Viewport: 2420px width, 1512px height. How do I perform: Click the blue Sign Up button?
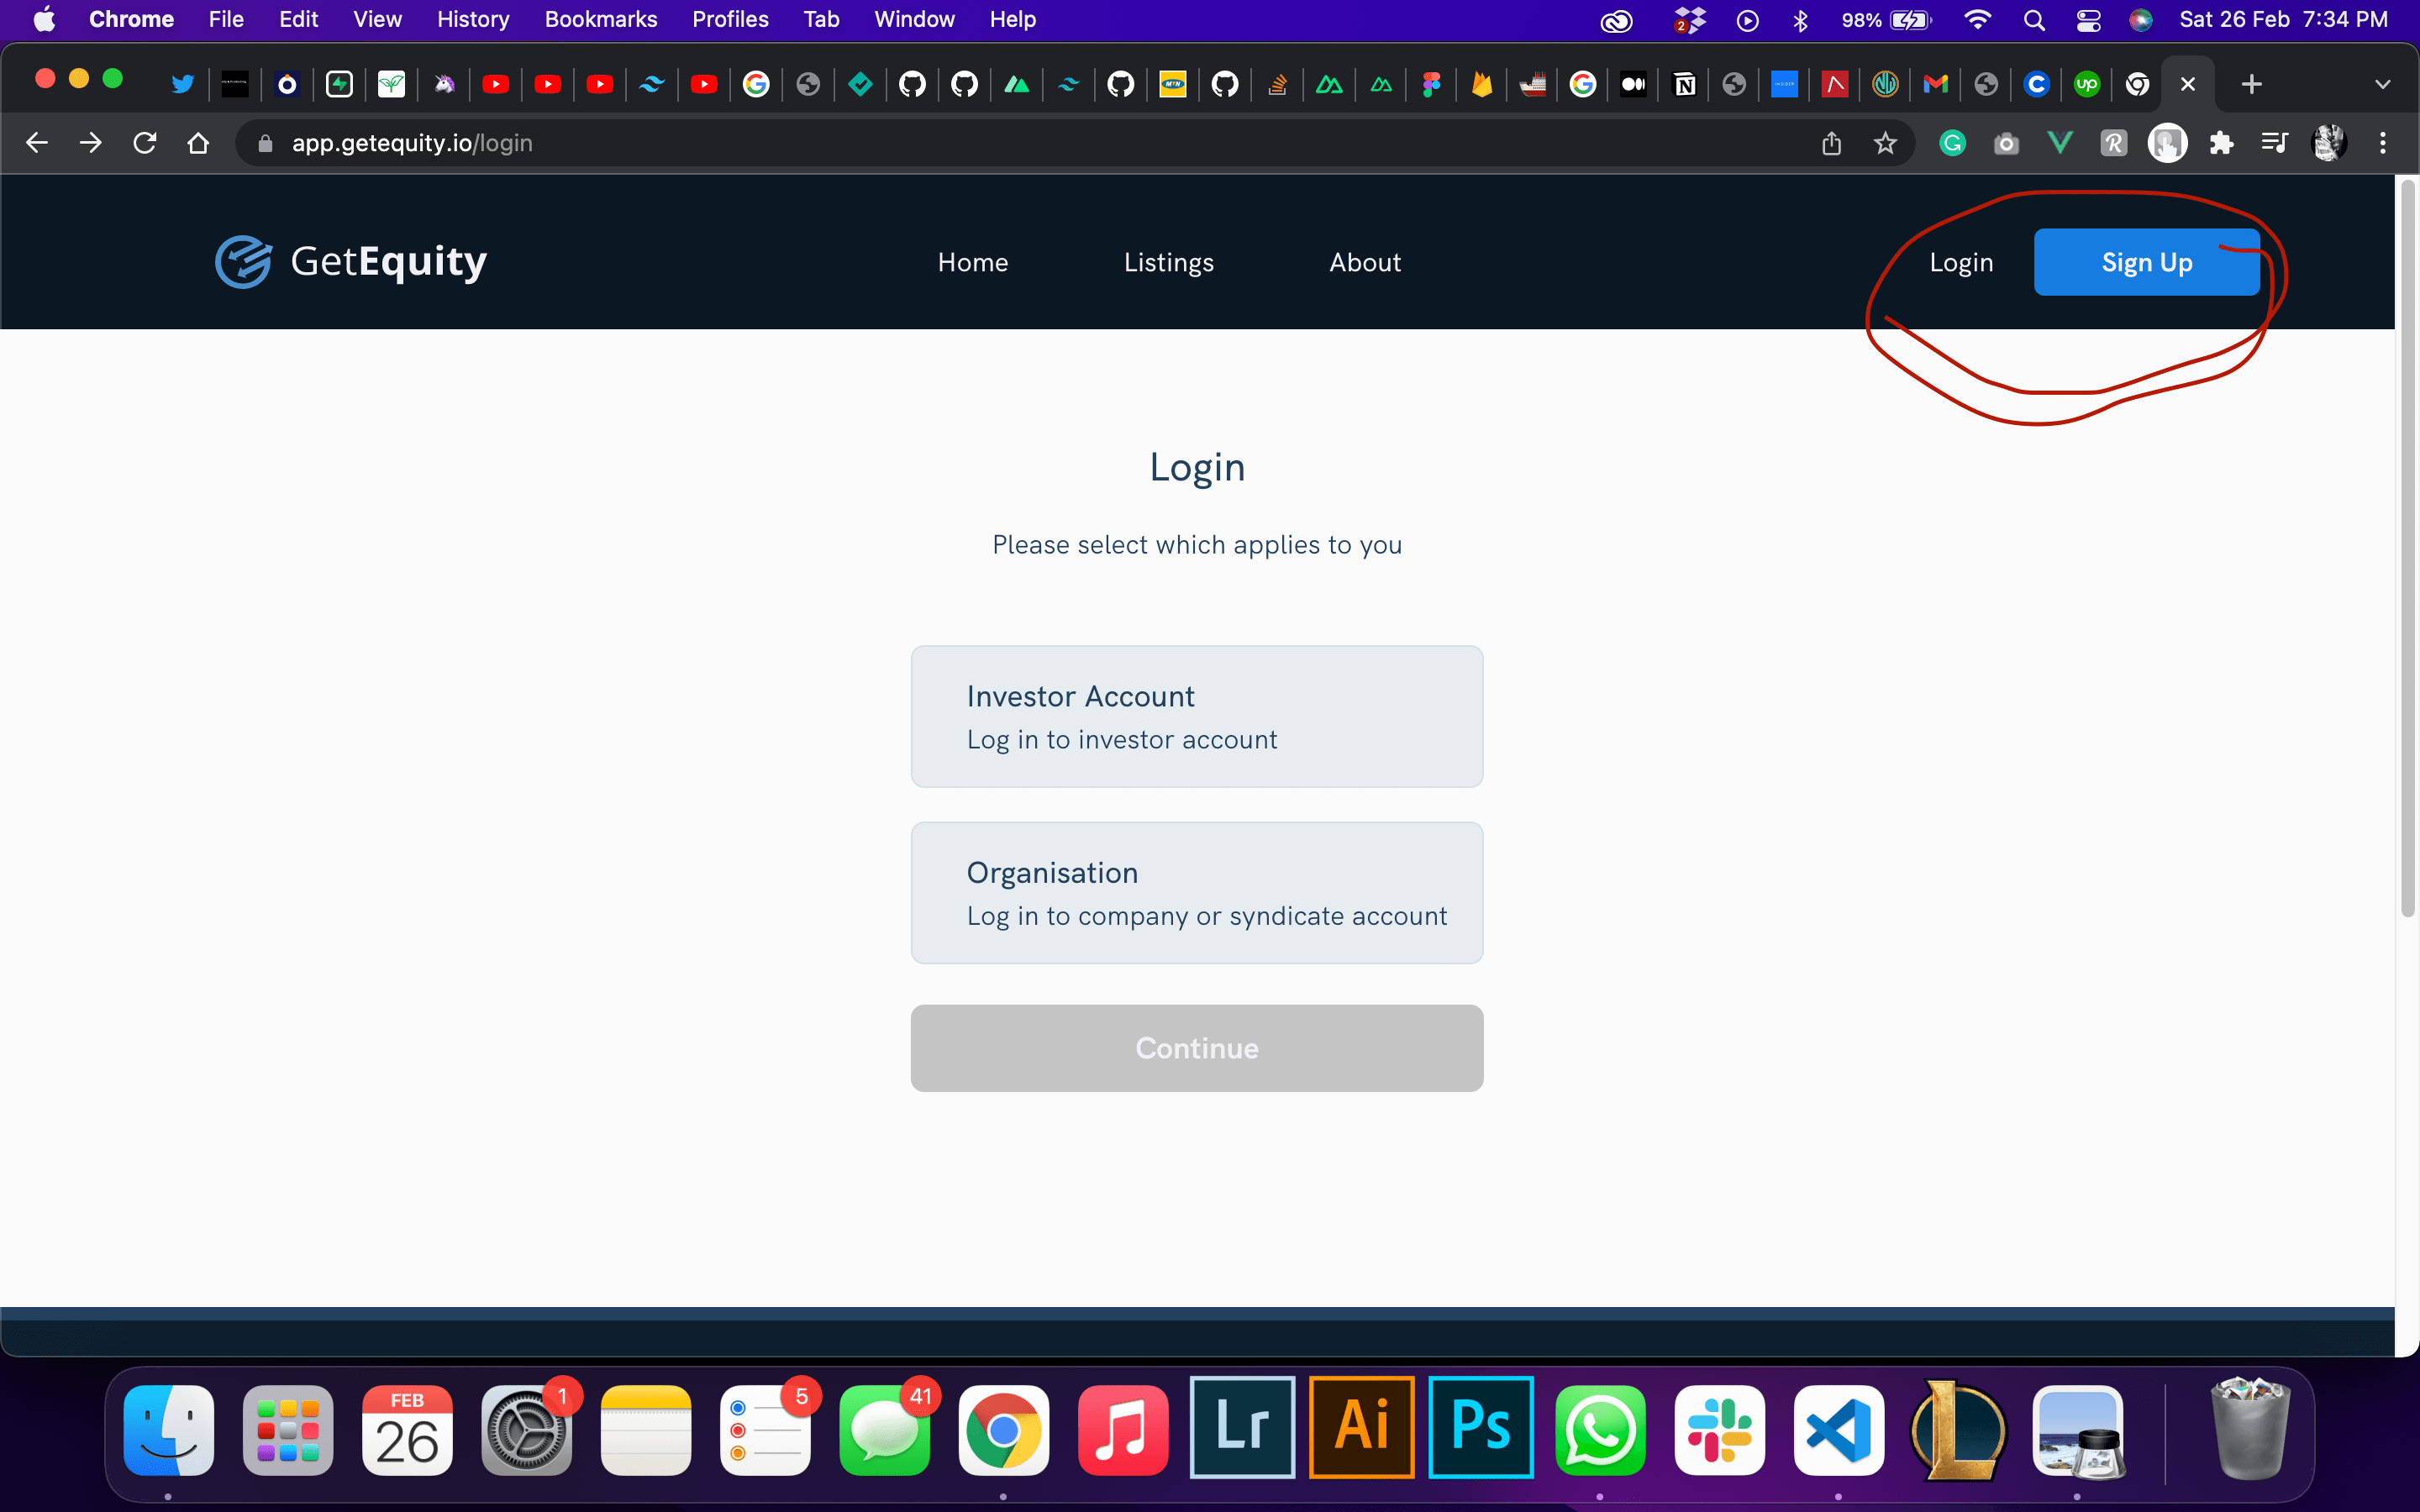(2146, 262)
